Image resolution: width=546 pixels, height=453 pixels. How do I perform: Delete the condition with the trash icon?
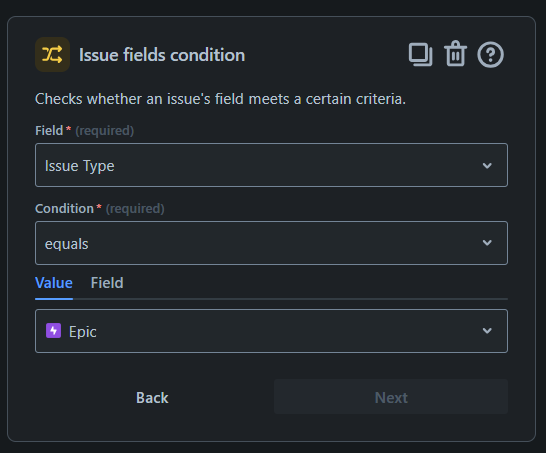455,54
